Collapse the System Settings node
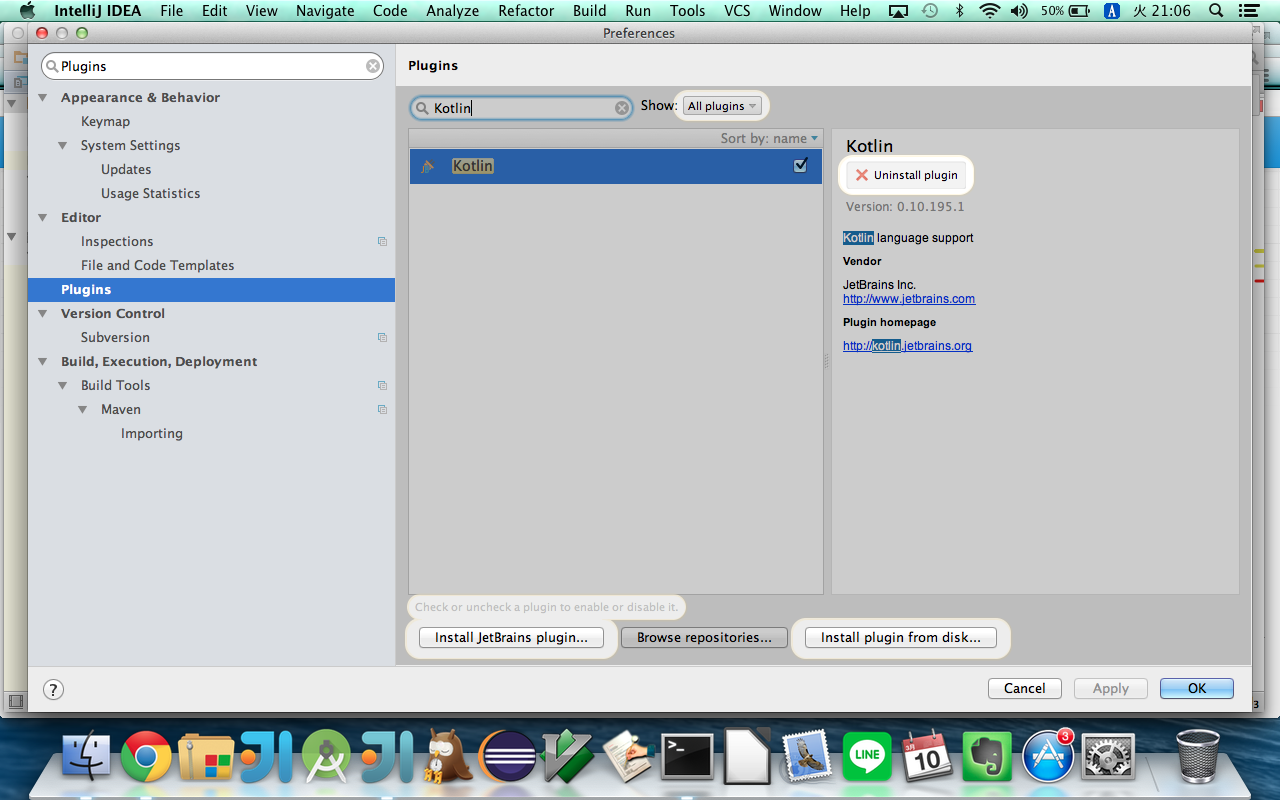 point(63,146)
